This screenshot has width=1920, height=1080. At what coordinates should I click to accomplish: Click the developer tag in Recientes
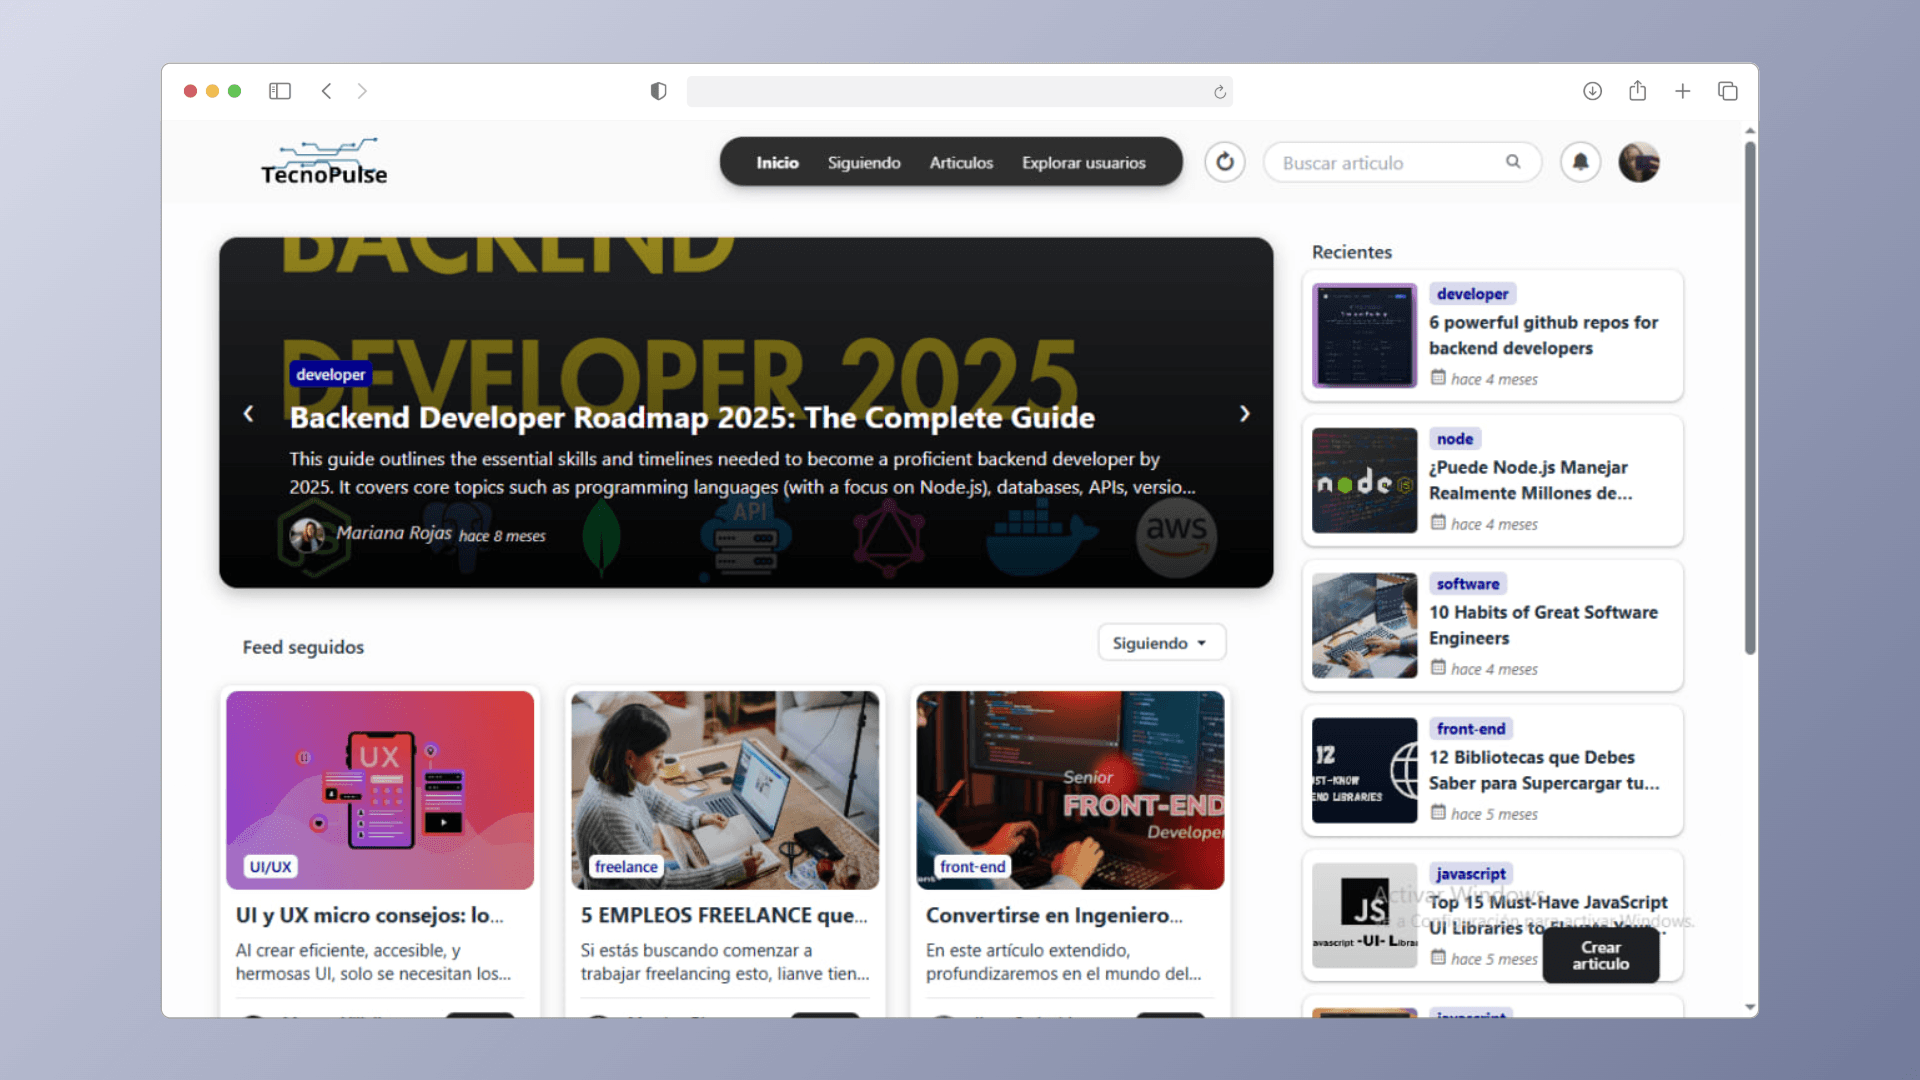[x=1472, y=294]
